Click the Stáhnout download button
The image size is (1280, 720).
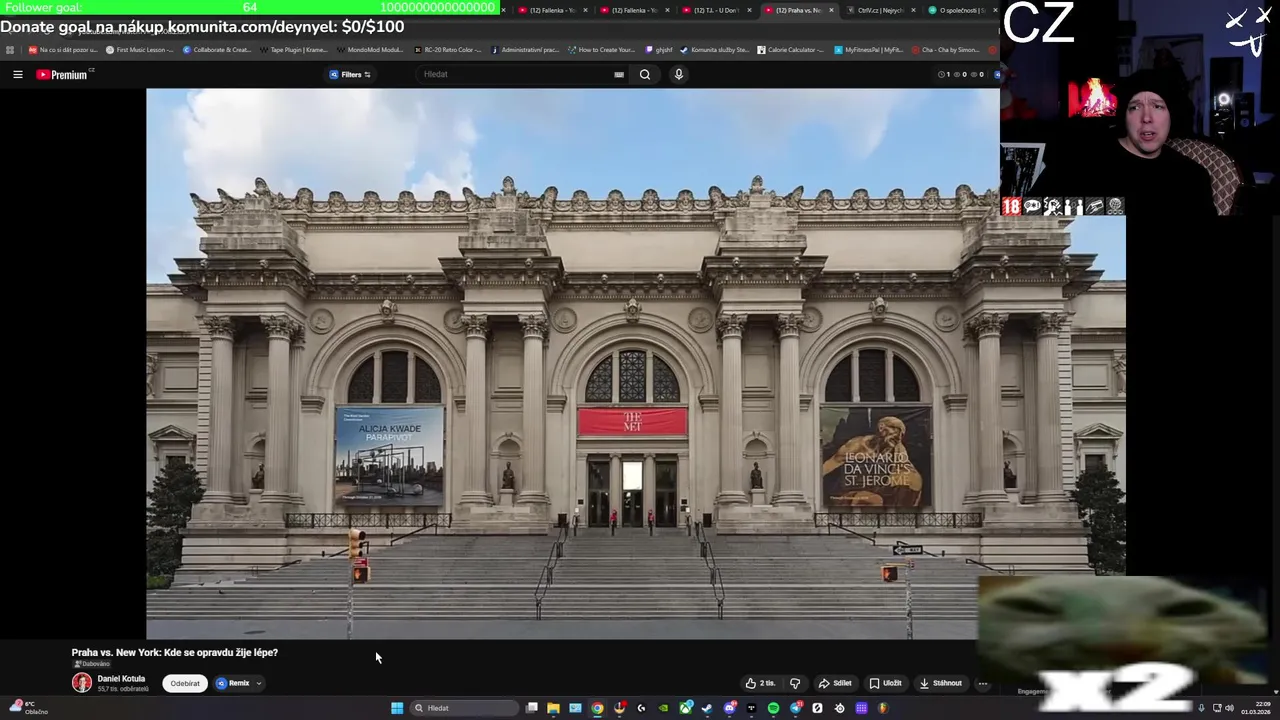coord(941,684)
